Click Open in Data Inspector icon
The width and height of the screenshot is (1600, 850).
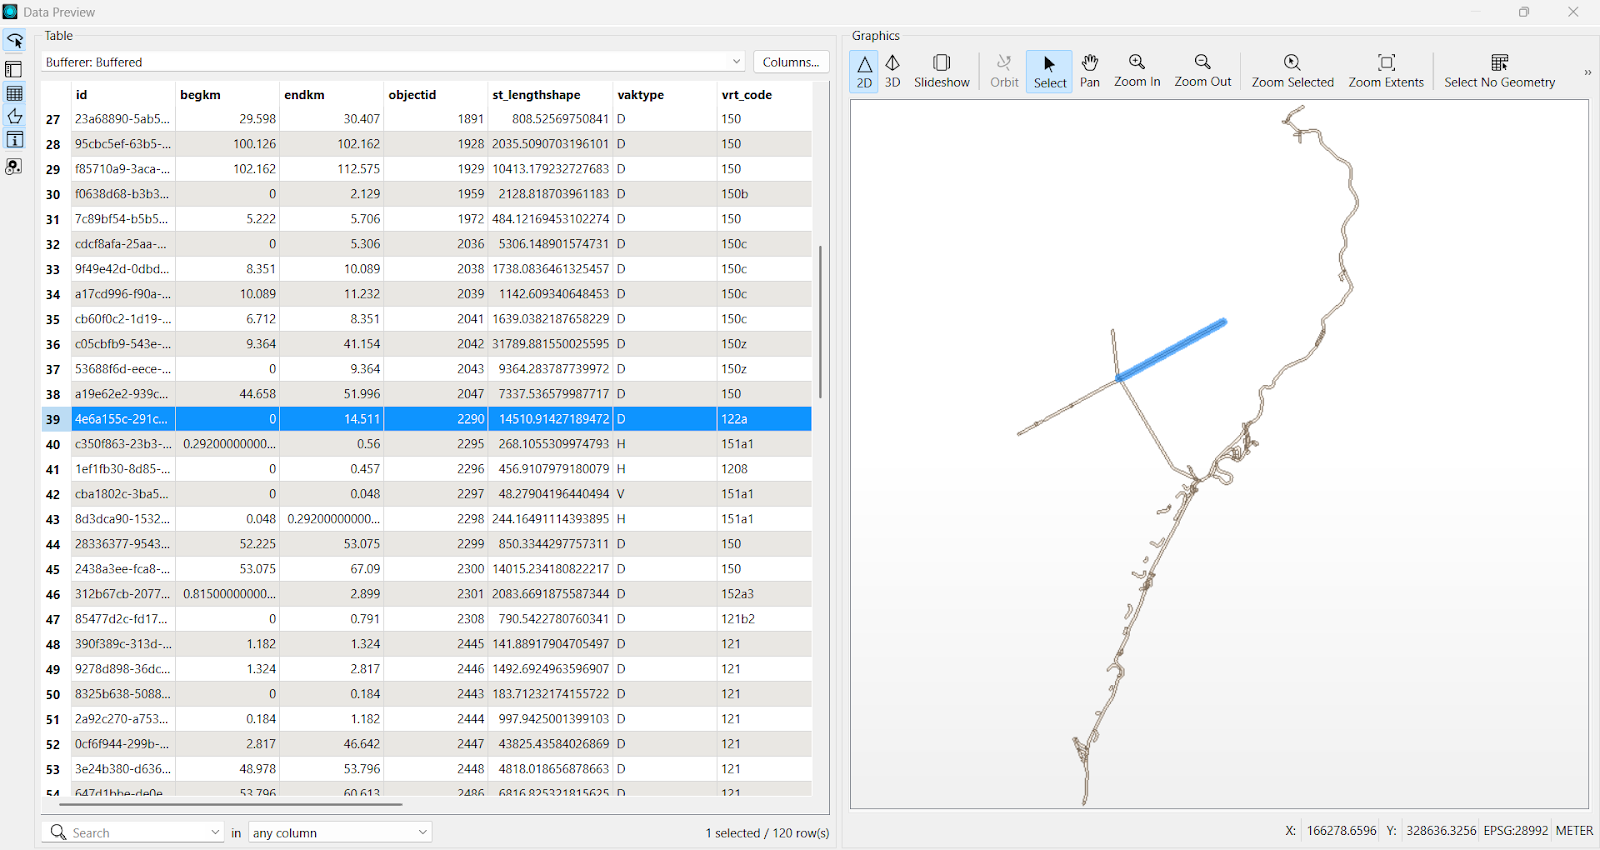(x=14, y=167)
